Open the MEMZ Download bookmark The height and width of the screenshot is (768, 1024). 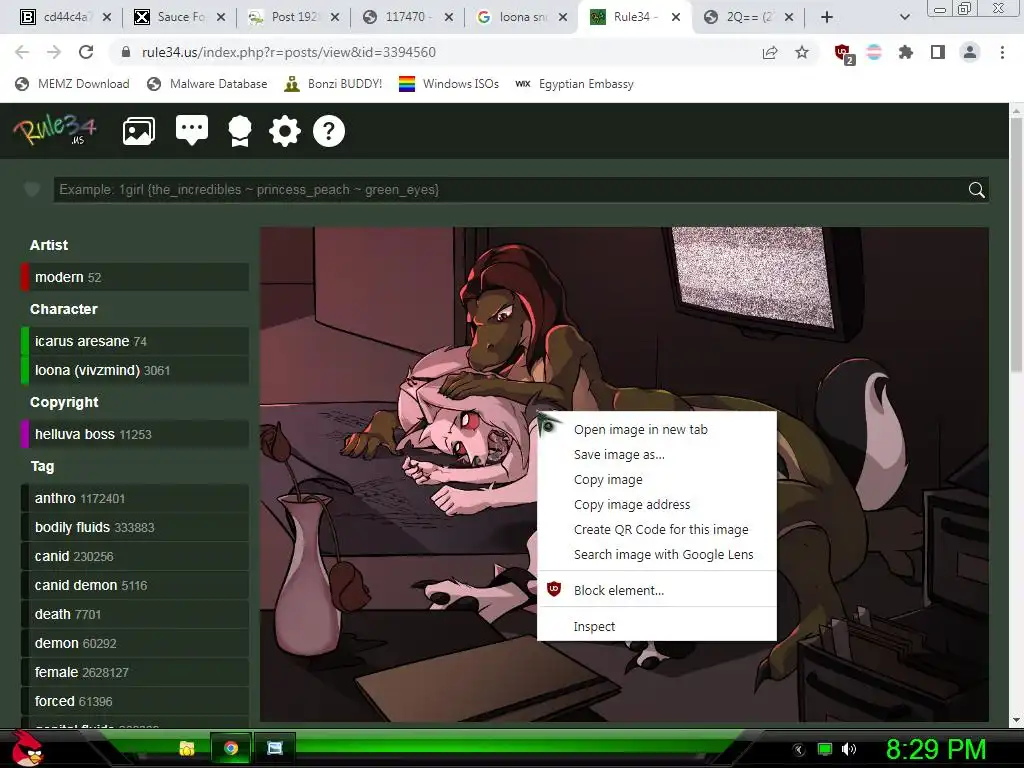(x=72, y=84)
